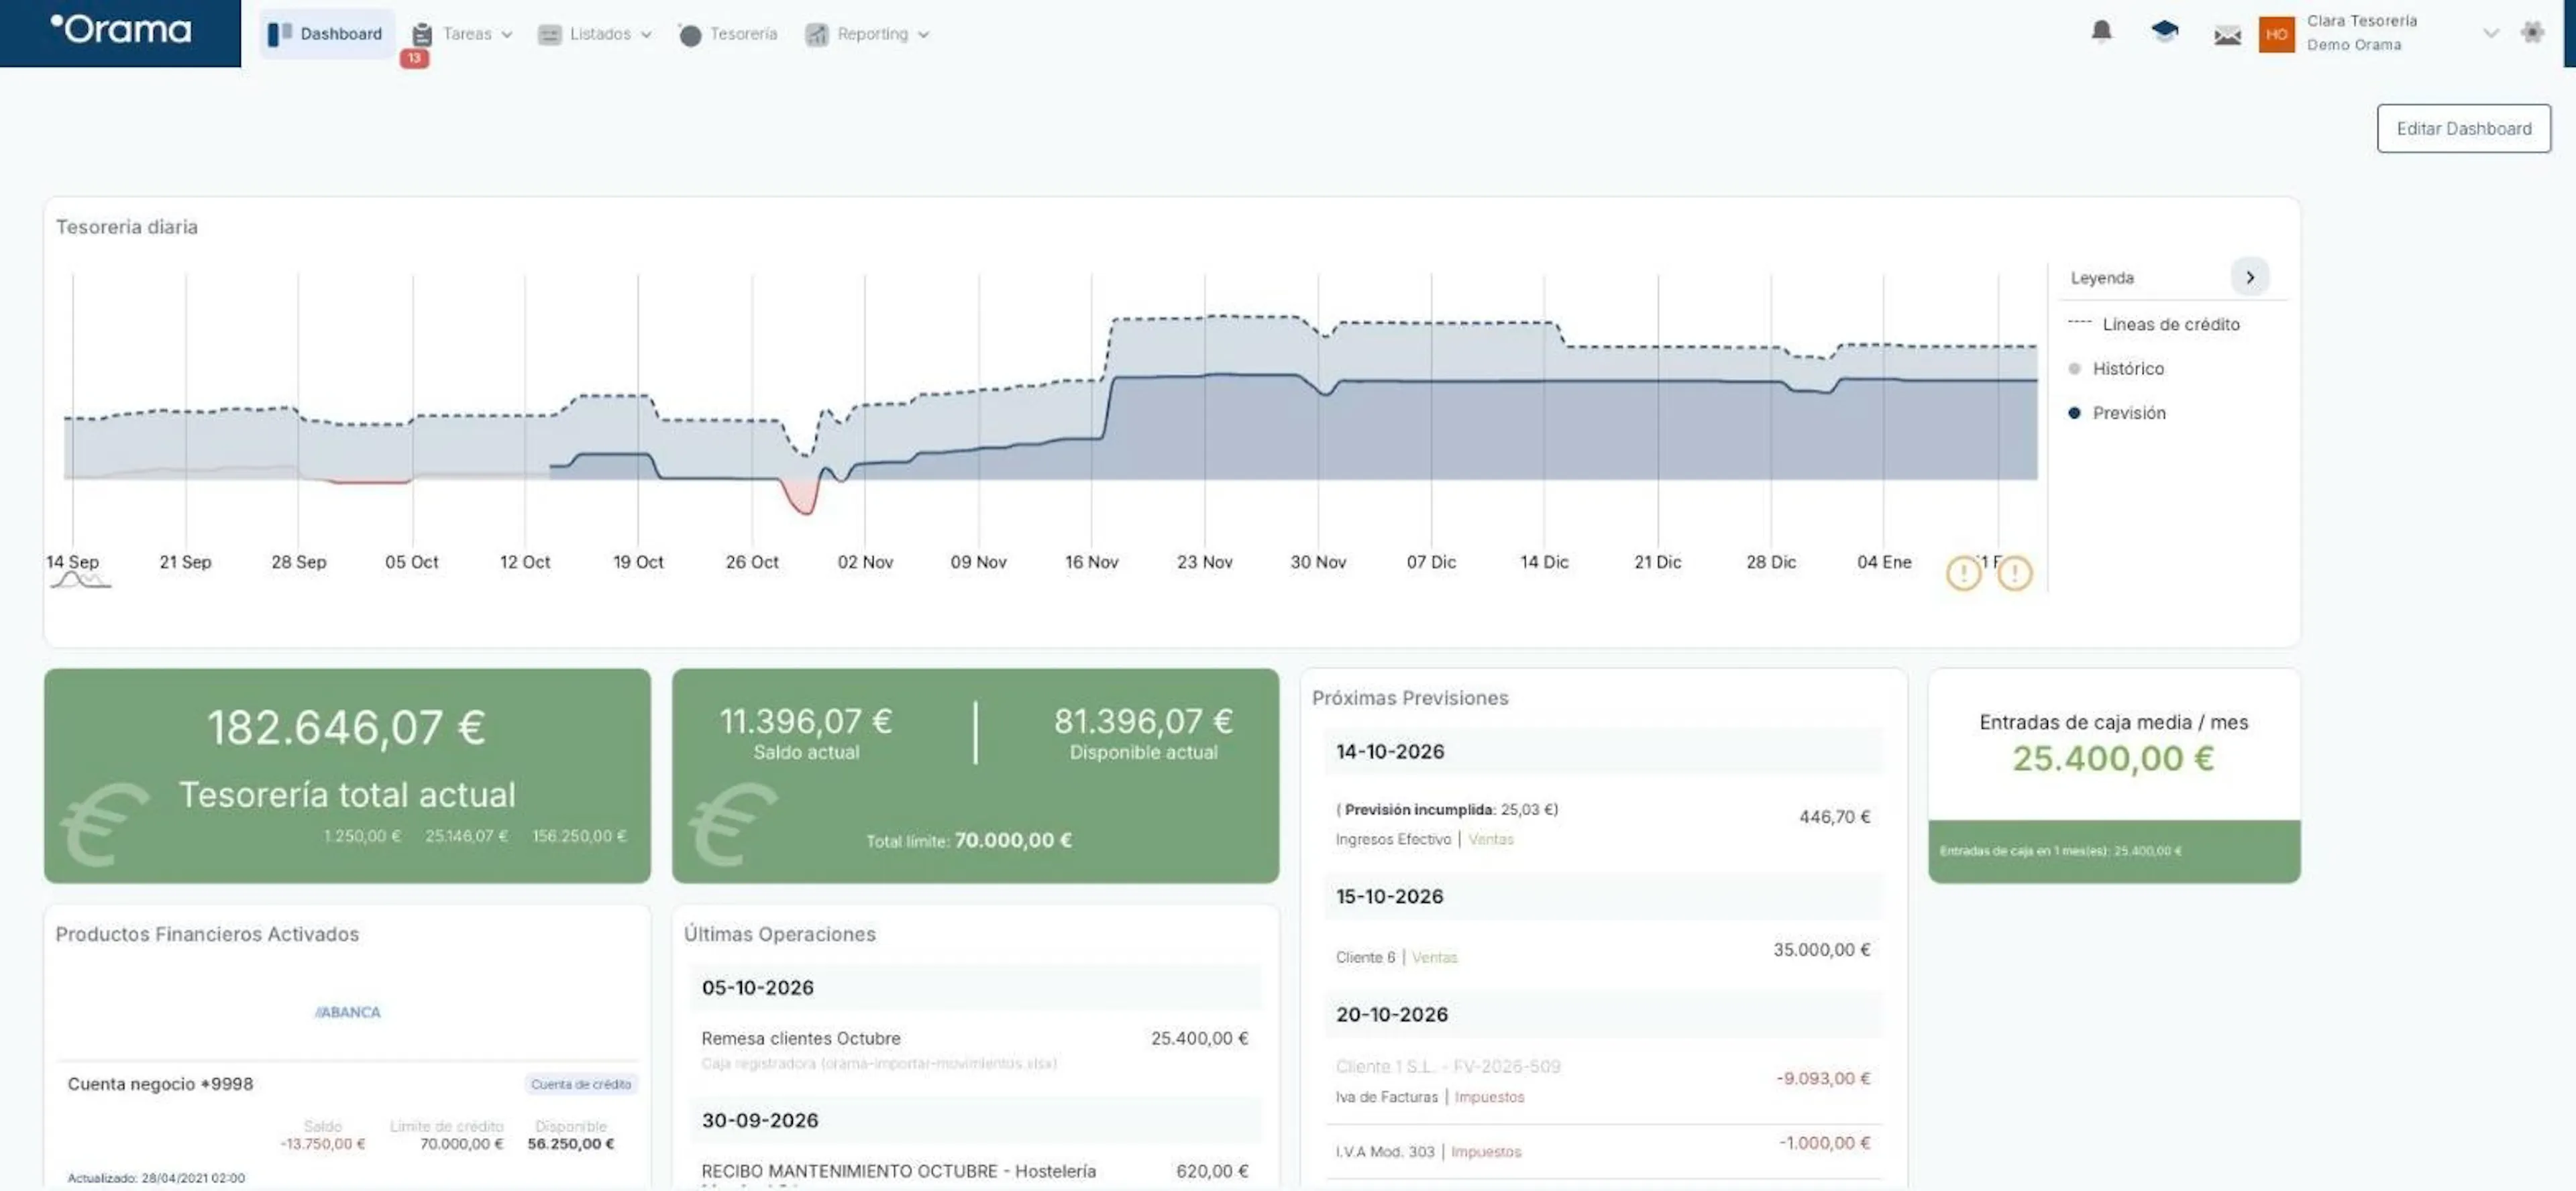Open the Listados menu

click(600, 34)
